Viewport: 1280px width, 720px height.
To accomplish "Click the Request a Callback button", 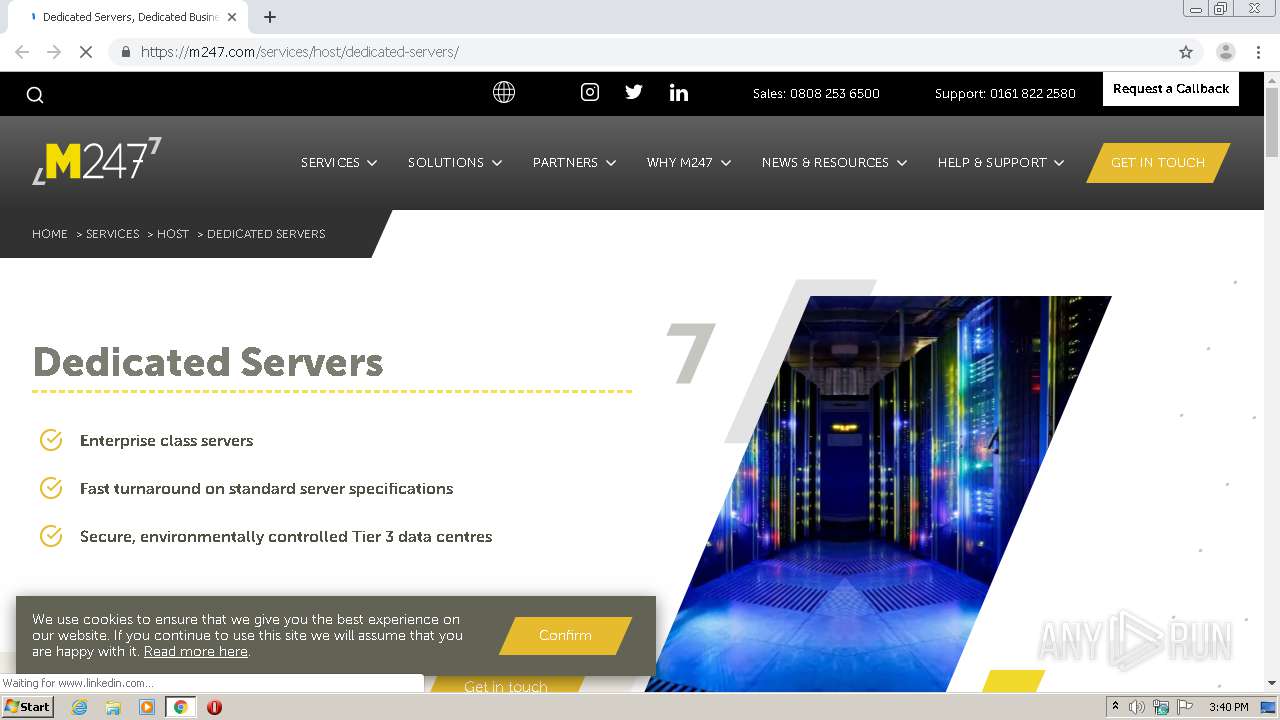I will [x=1171, y=89].
